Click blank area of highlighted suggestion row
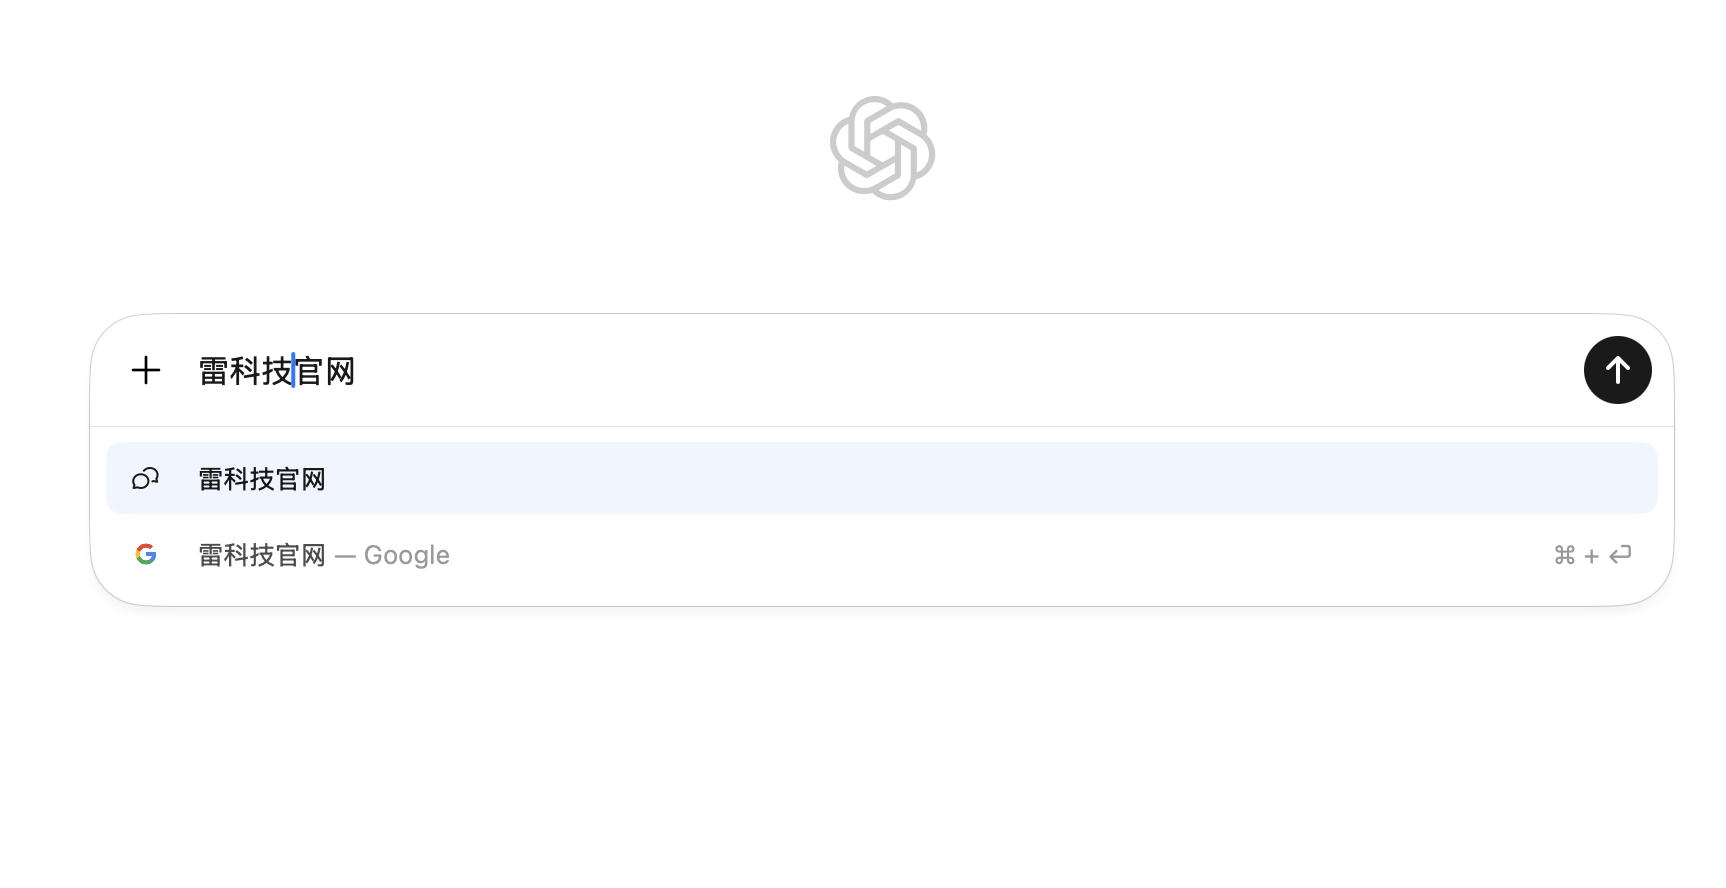Screen dimensions: 1726x888 (x=950, y=479)
